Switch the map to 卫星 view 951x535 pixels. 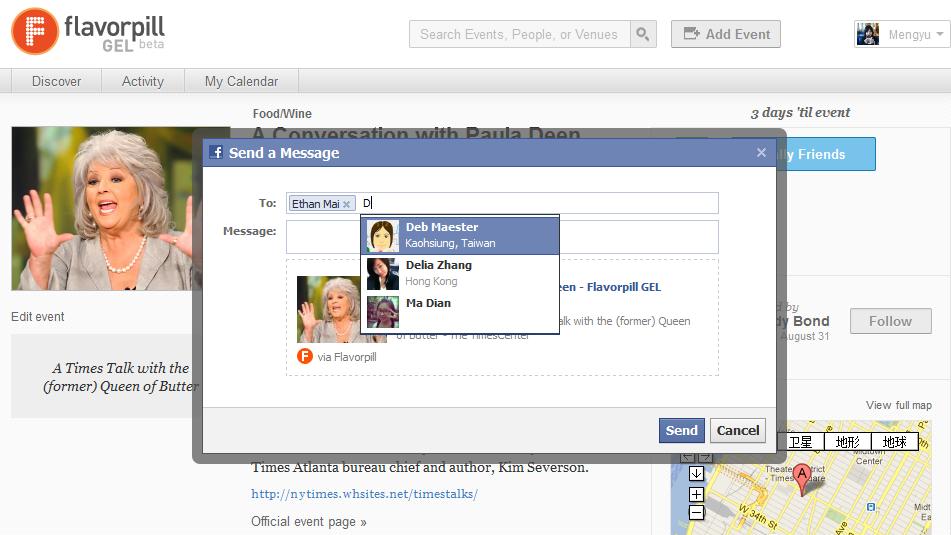coord(801,442)
